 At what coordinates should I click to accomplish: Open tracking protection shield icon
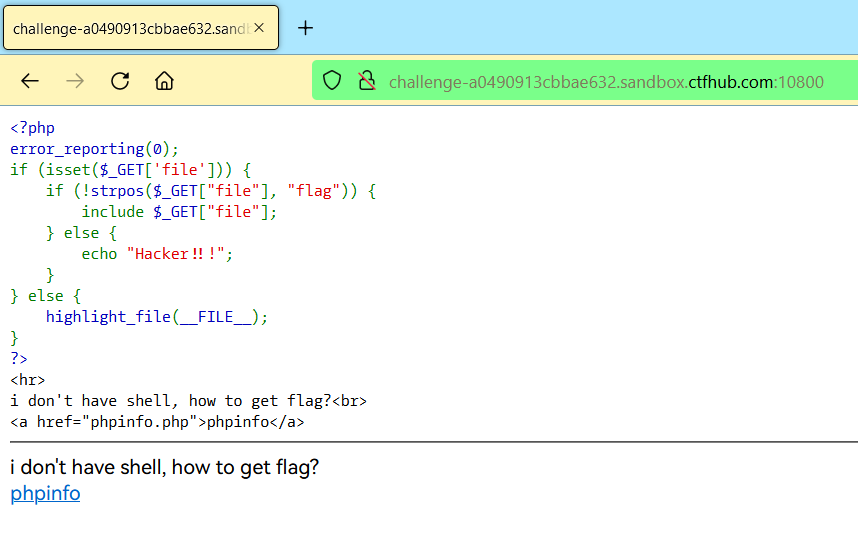coord(332,81)
